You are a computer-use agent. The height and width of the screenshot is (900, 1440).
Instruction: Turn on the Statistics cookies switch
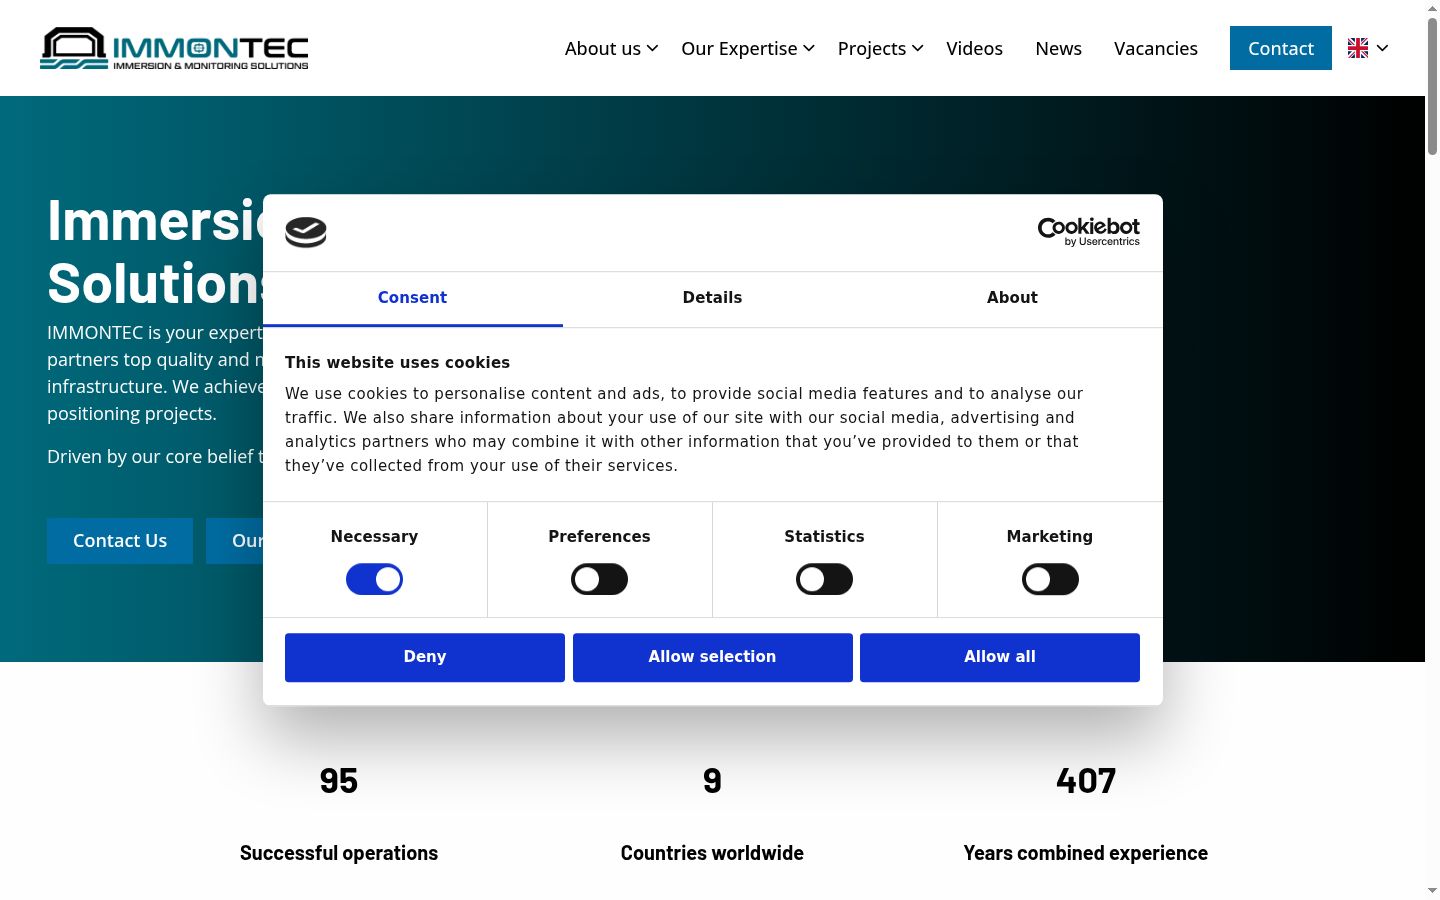[x=824, y=579]
